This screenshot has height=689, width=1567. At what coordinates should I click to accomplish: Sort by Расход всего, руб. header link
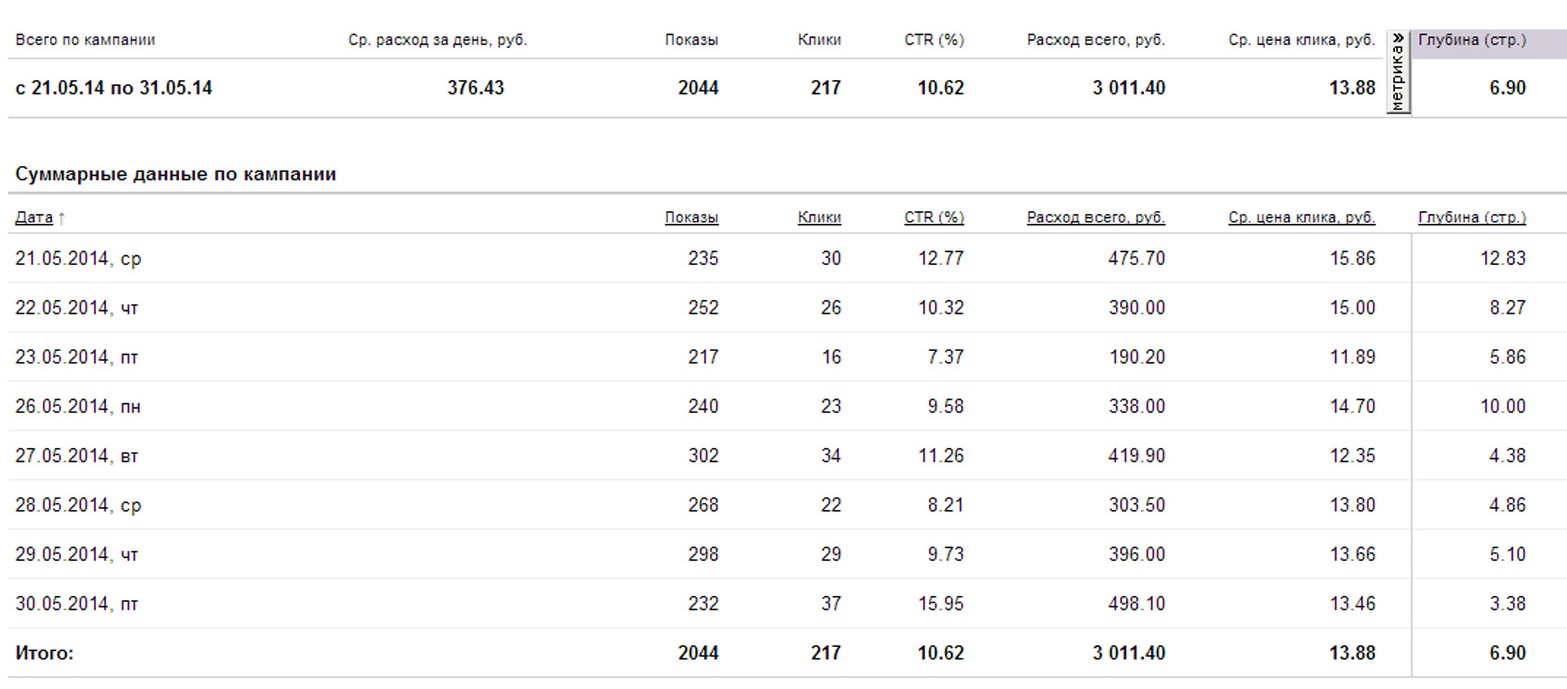coord(1095,217)
